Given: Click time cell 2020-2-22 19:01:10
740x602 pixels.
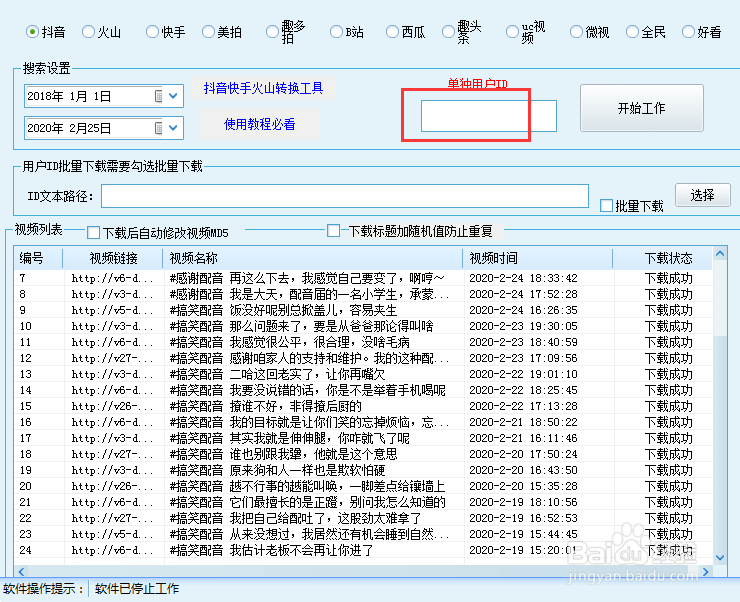Looking at the screenshot, I should [x=523, y=374].
